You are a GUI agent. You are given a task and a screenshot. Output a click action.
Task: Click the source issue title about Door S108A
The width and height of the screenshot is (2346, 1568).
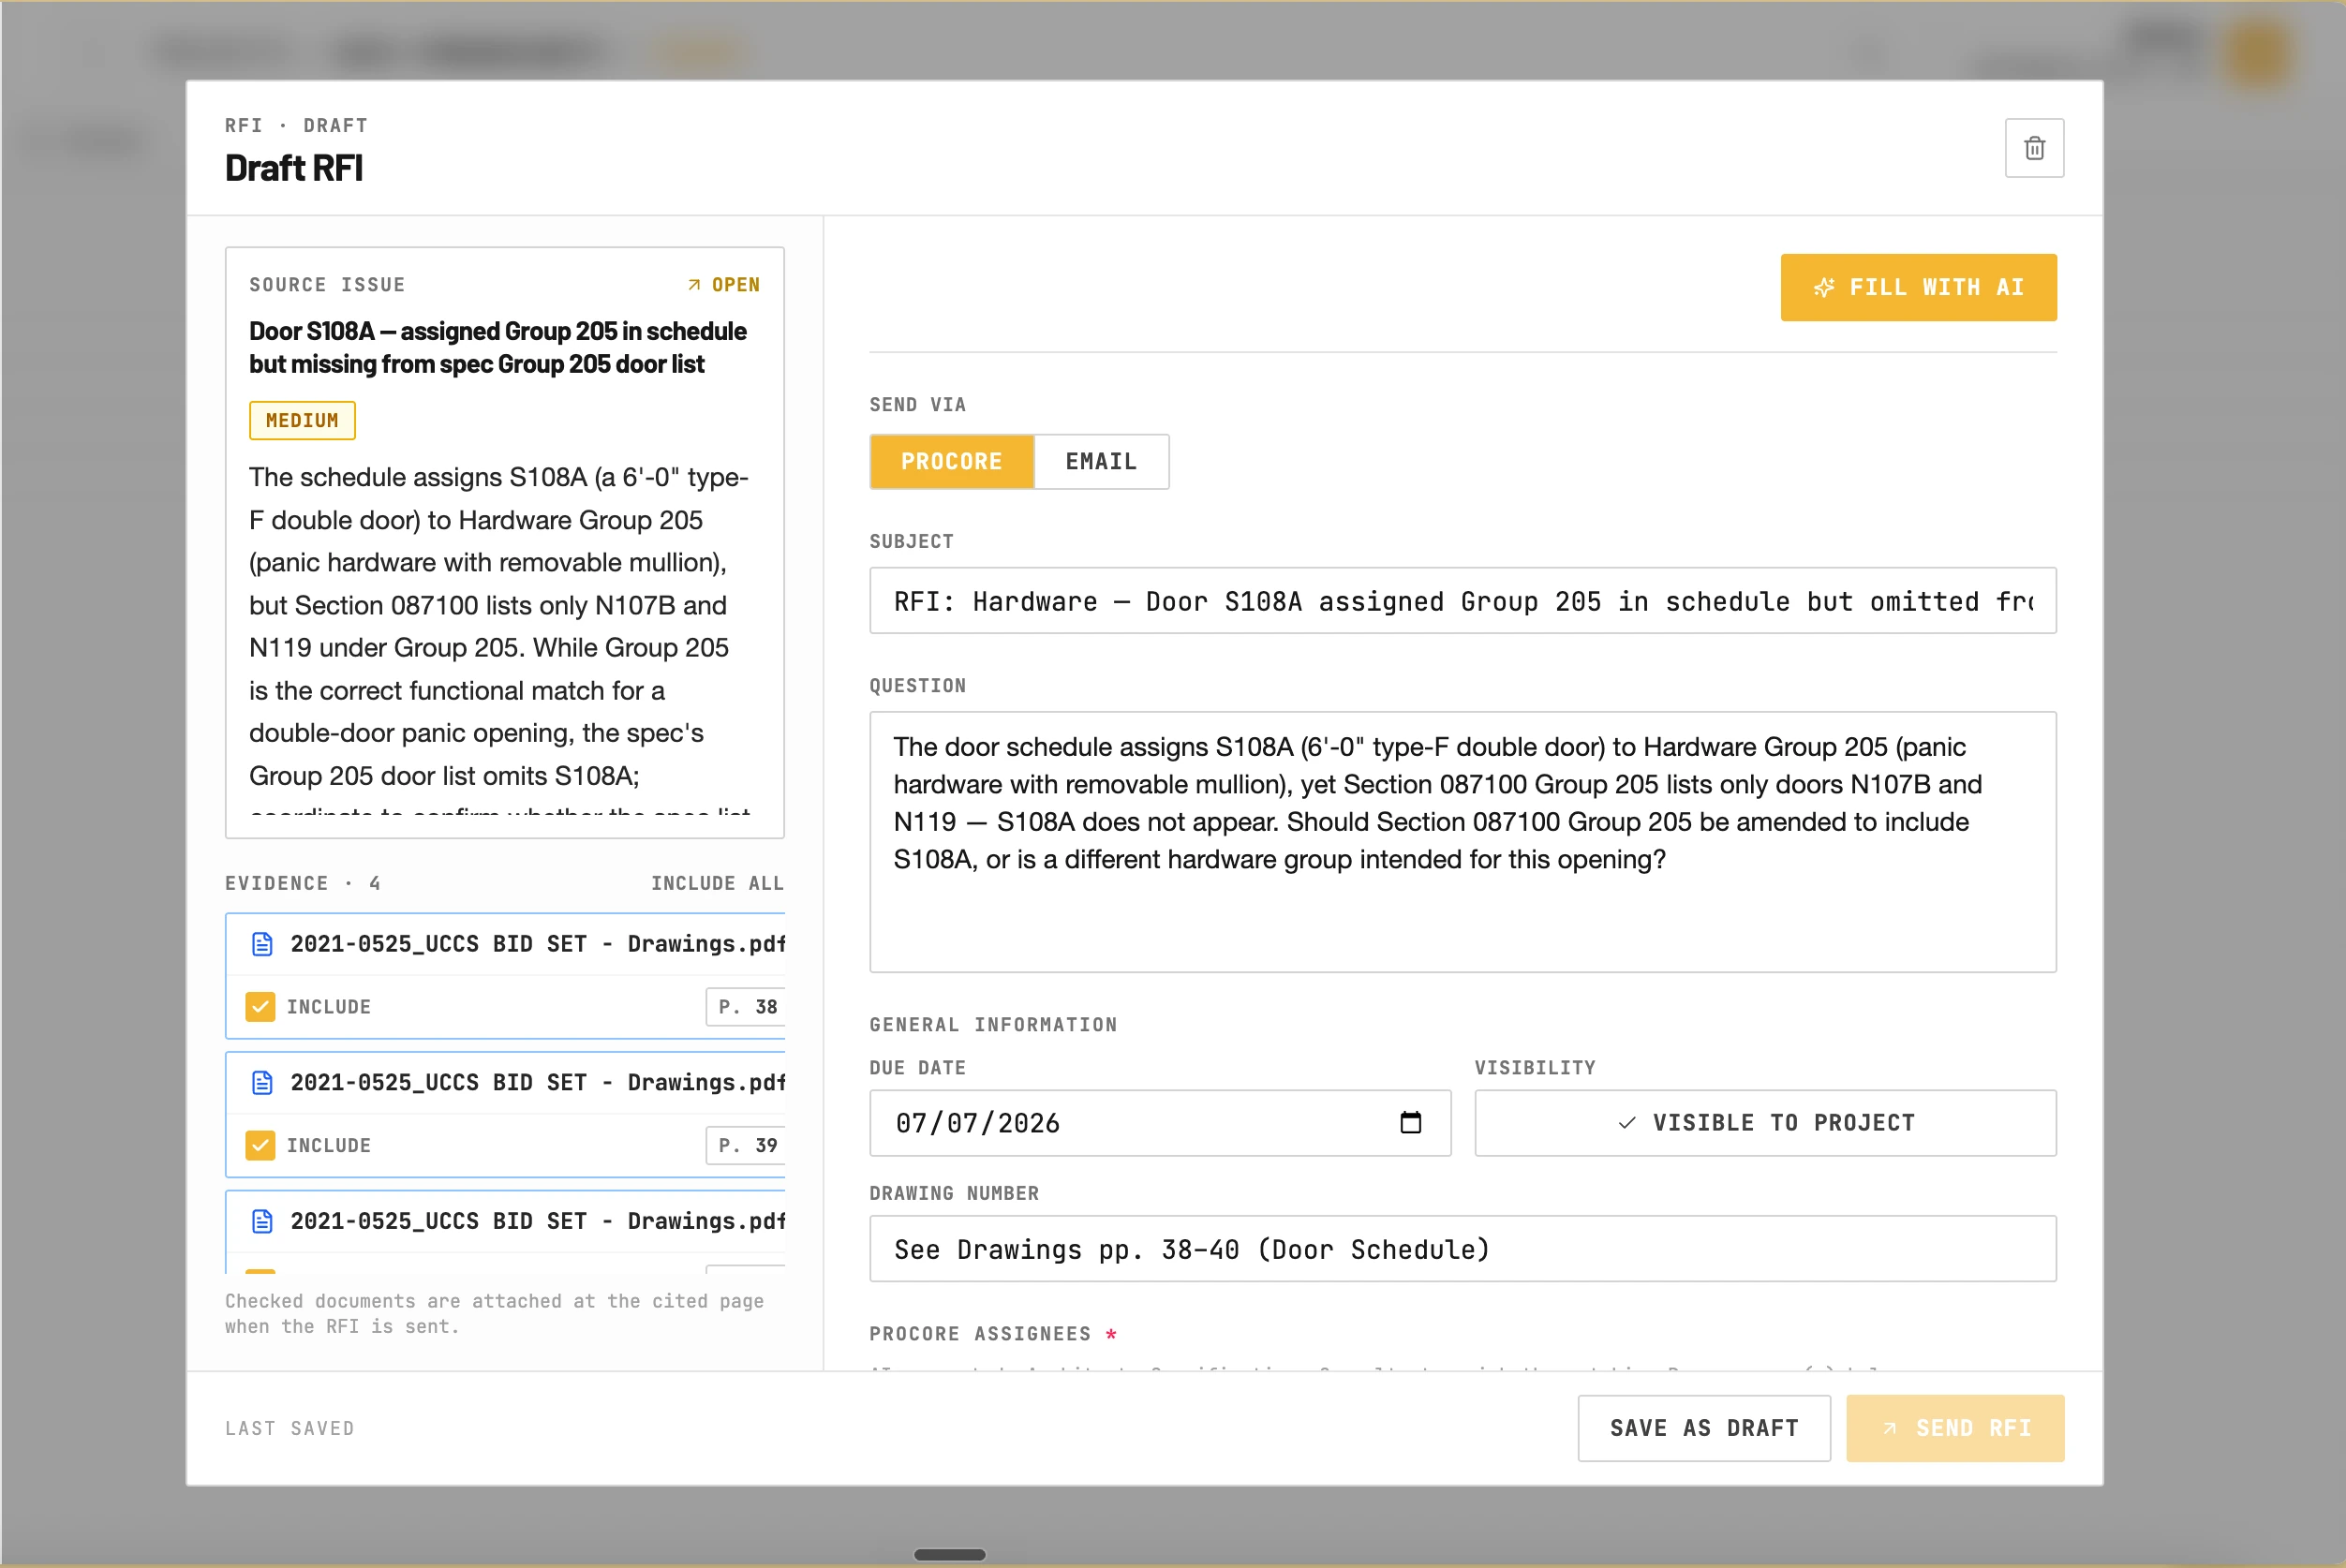[497, 347]
